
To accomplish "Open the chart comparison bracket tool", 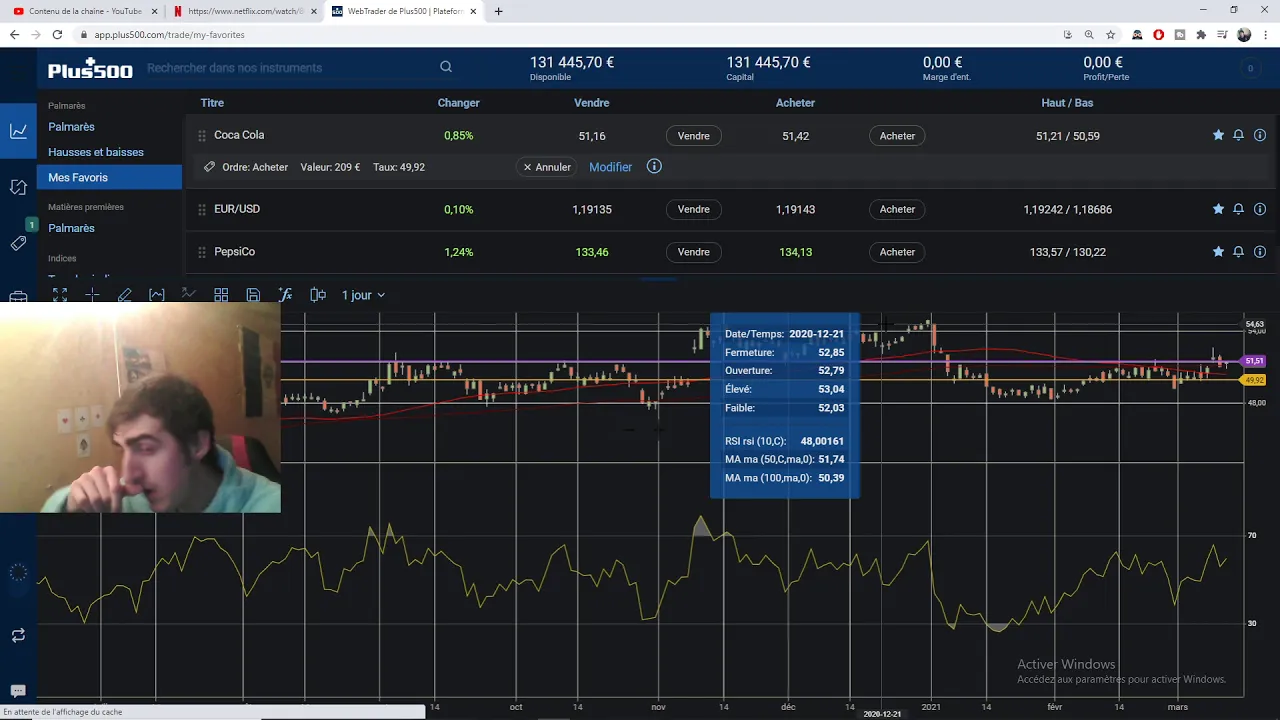I will click(157, 295).
